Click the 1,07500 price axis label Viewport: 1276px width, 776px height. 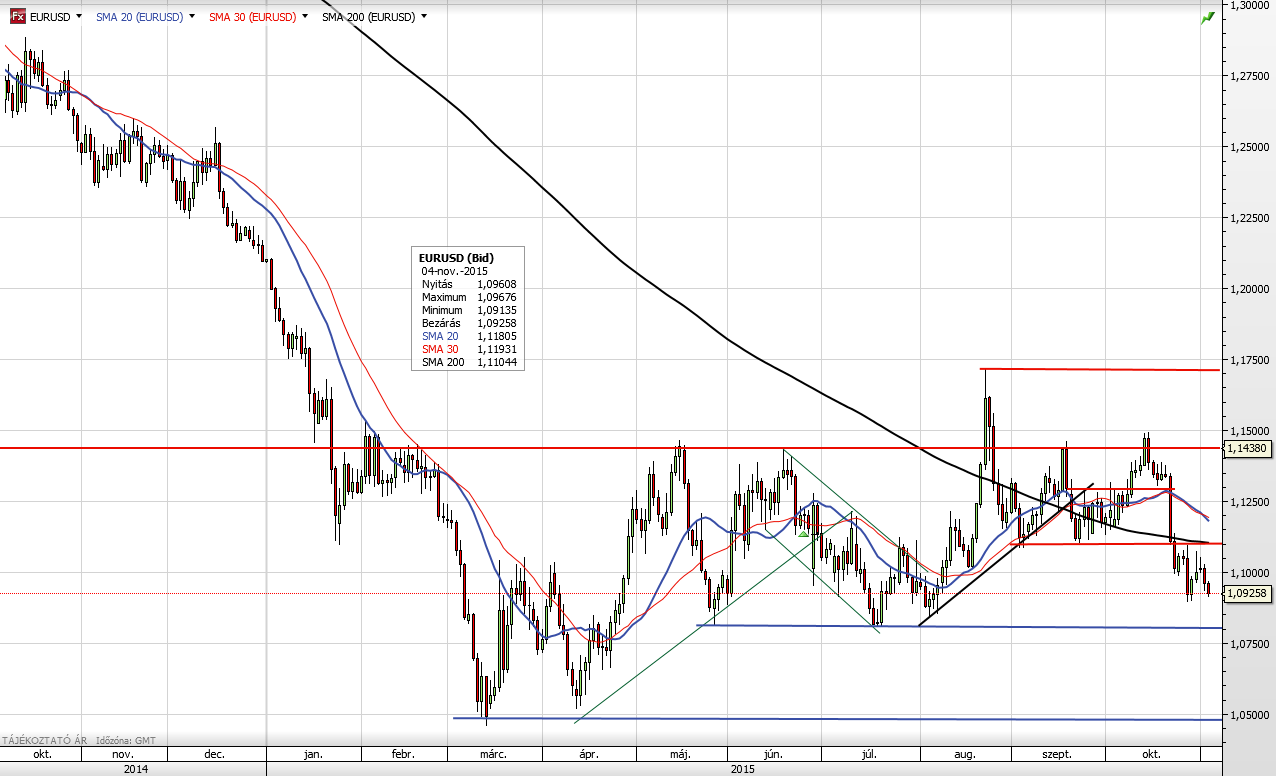pos(1251,644)
